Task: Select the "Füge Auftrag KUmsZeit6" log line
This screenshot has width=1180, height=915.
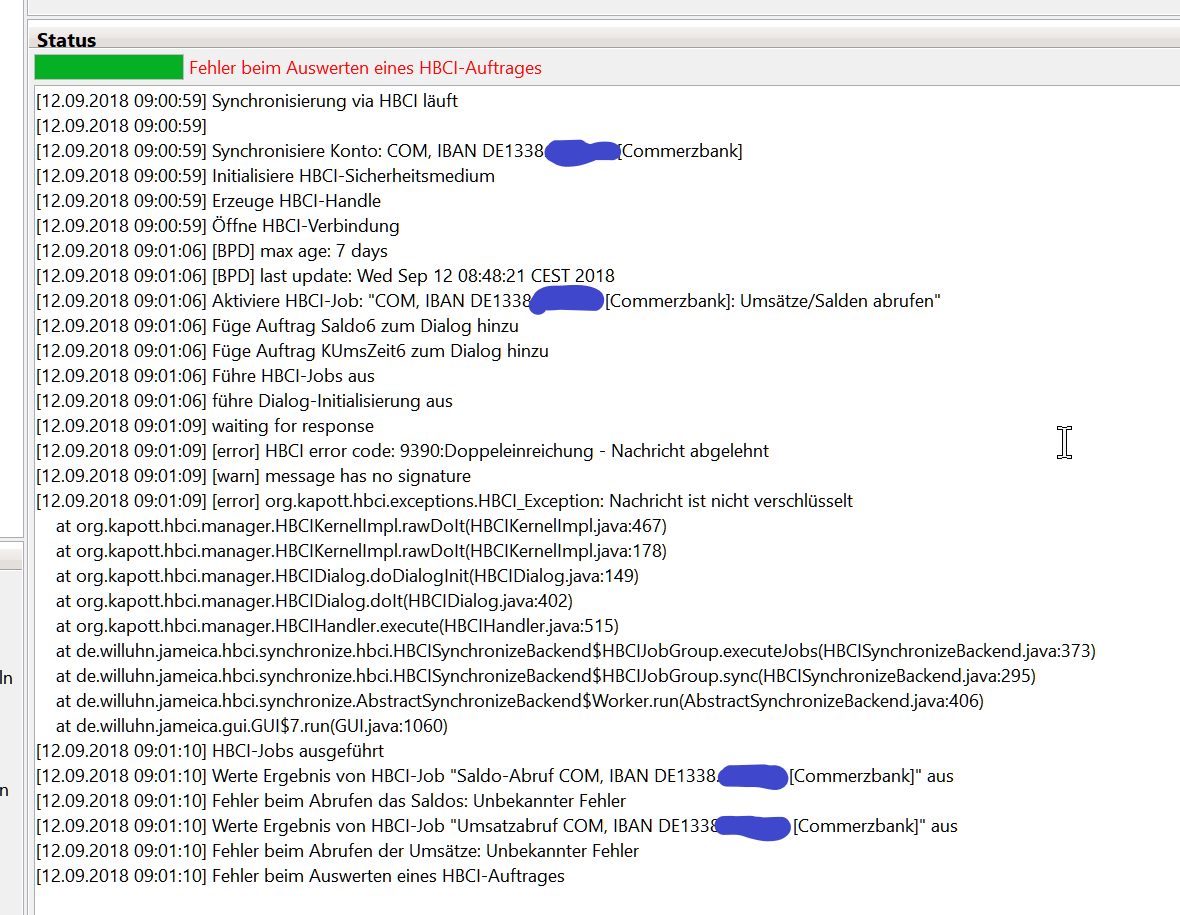Action: (380, 351)
